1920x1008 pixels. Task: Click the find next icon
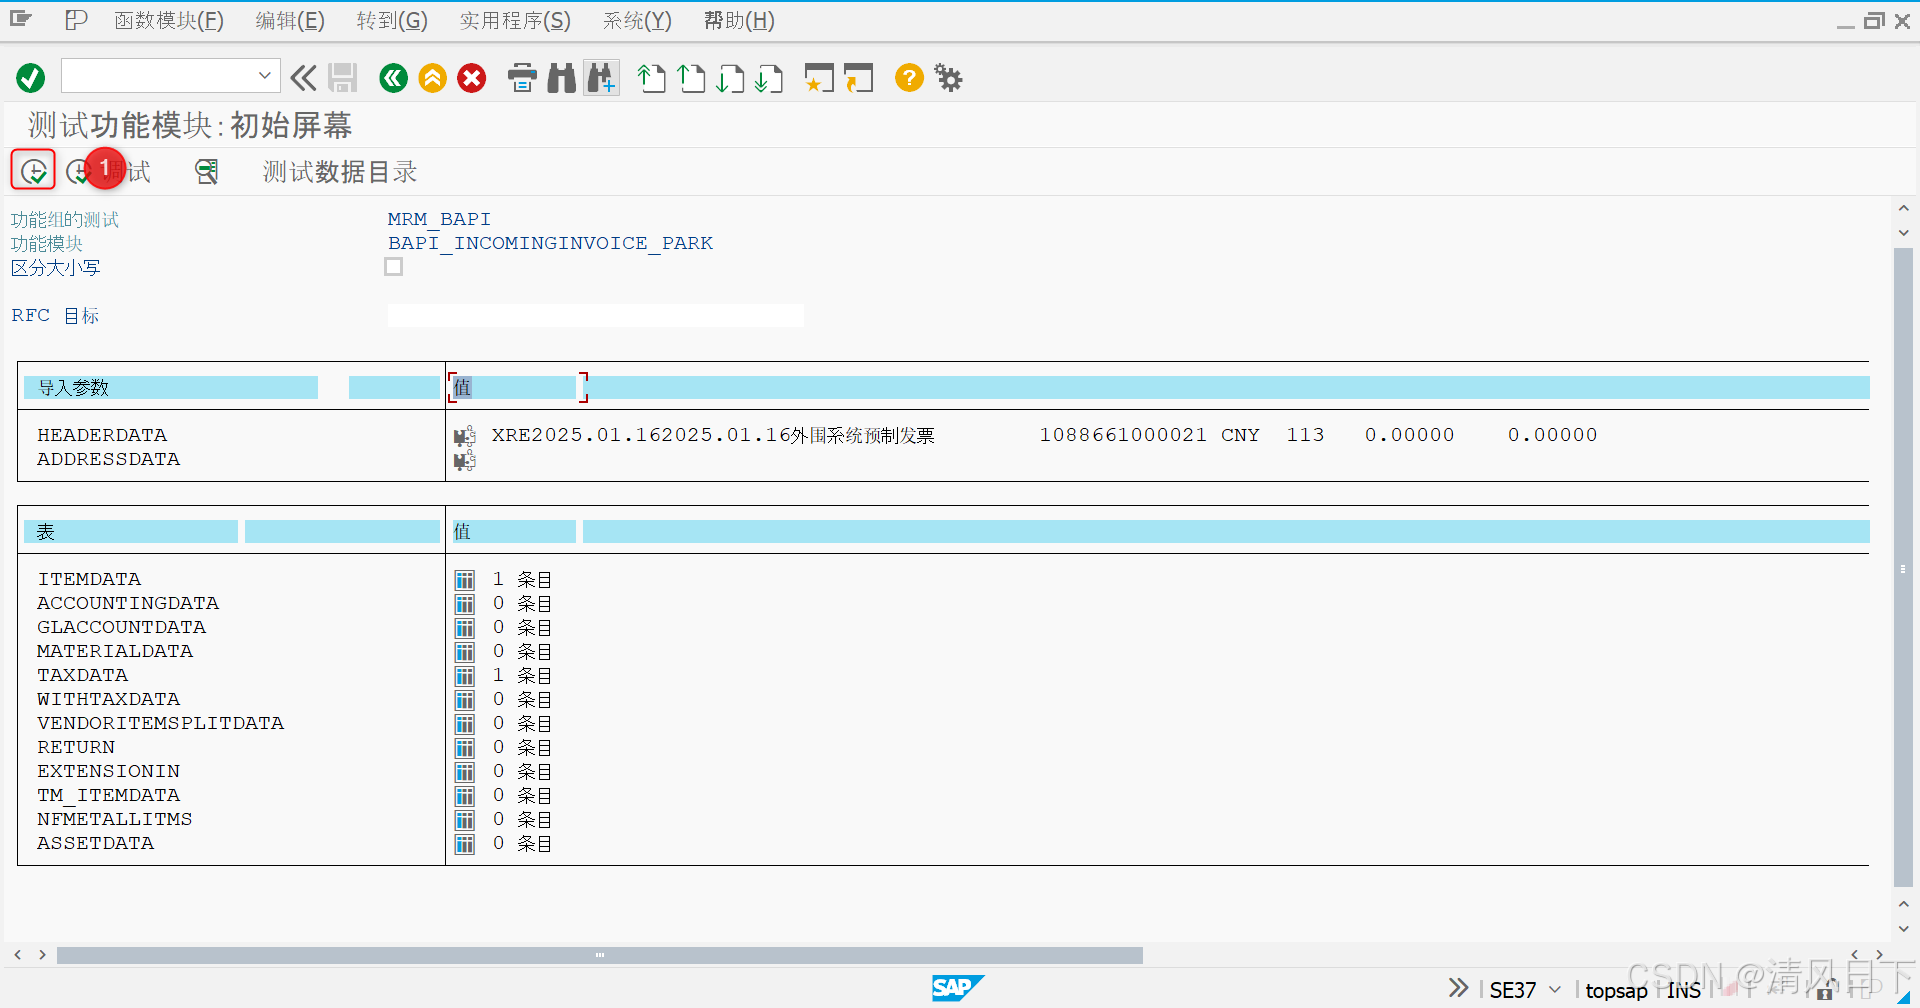[x=601, y=77]
